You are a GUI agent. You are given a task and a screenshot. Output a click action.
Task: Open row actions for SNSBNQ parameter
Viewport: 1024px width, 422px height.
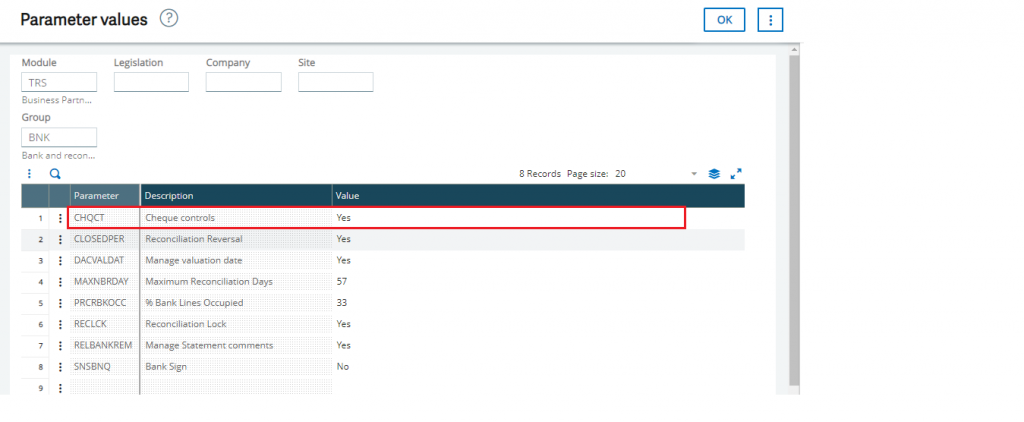60,367
